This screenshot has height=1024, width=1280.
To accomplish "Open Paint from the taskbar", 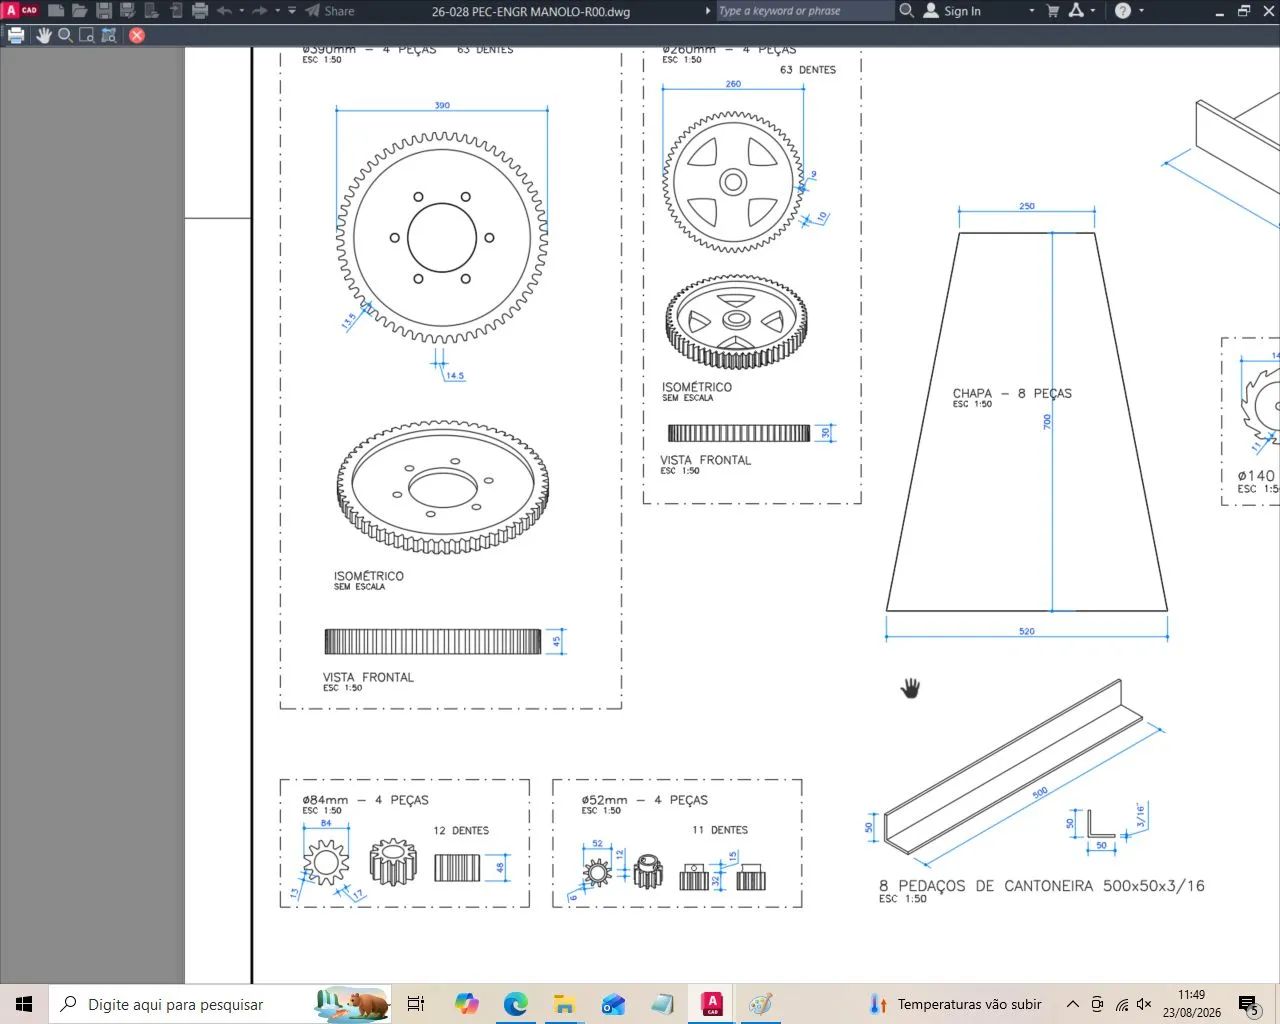I will [x=760, y=1004].
